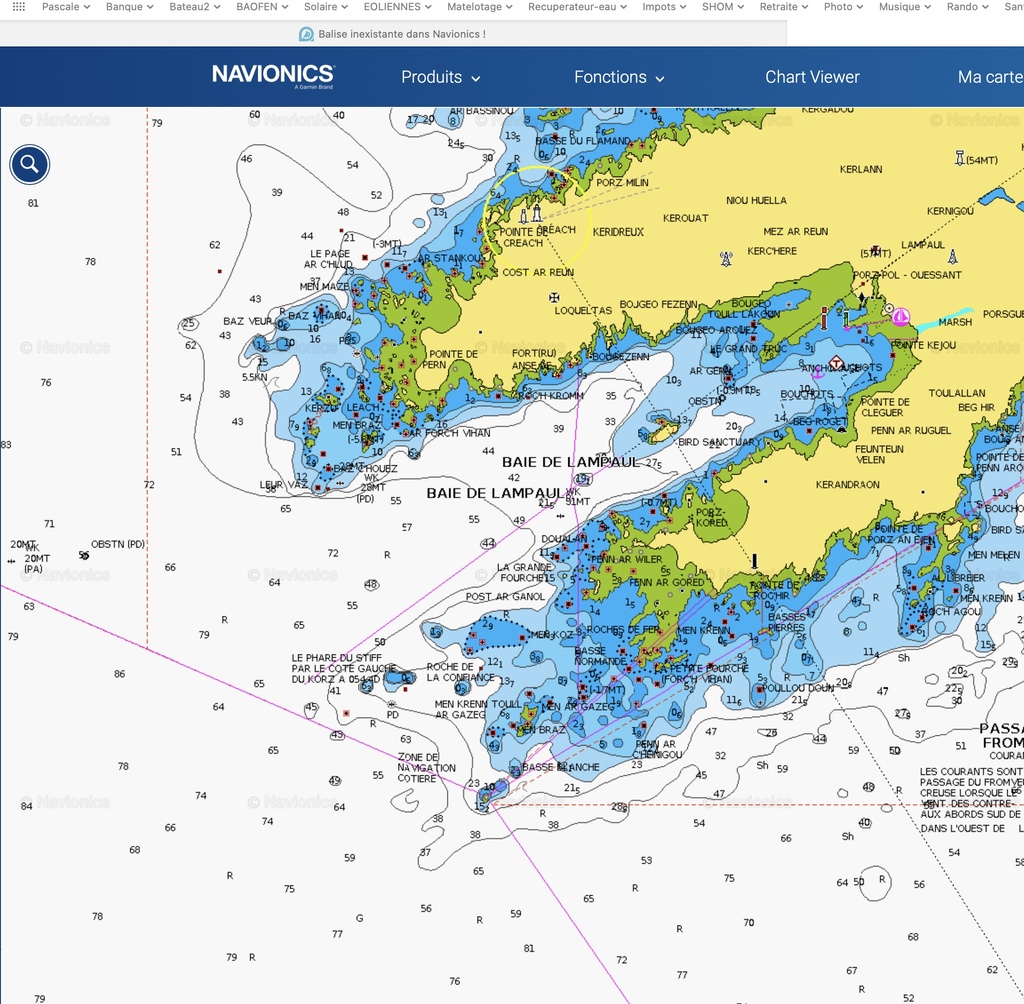Click the KERNIGOU place label

pos(950,211)
